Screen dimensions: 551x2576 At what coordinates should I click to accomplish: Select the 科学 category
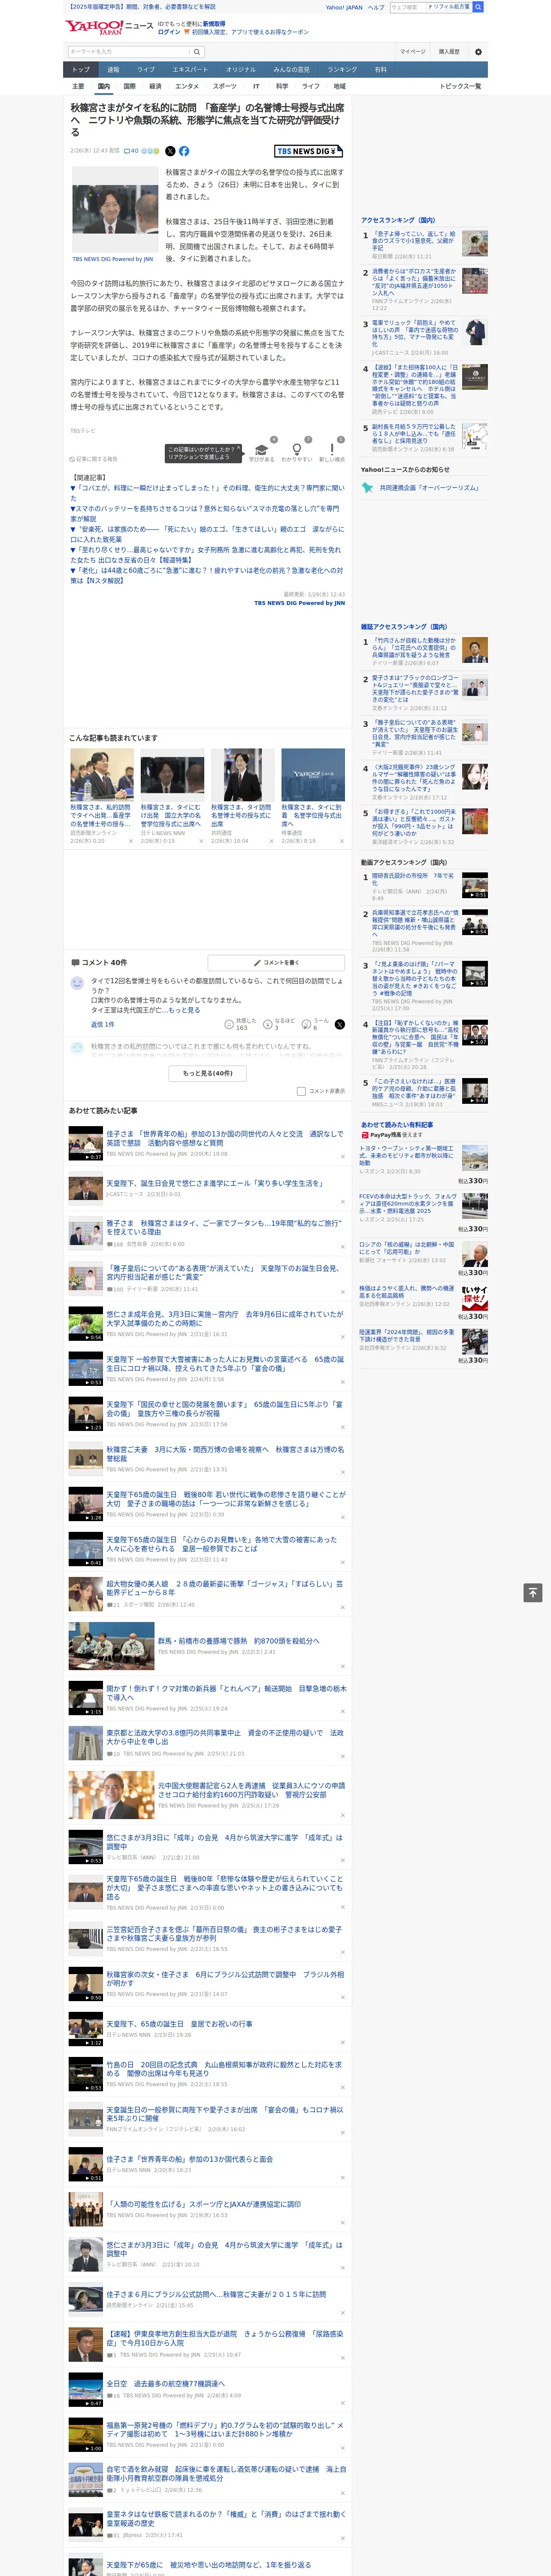pos(282,86)
